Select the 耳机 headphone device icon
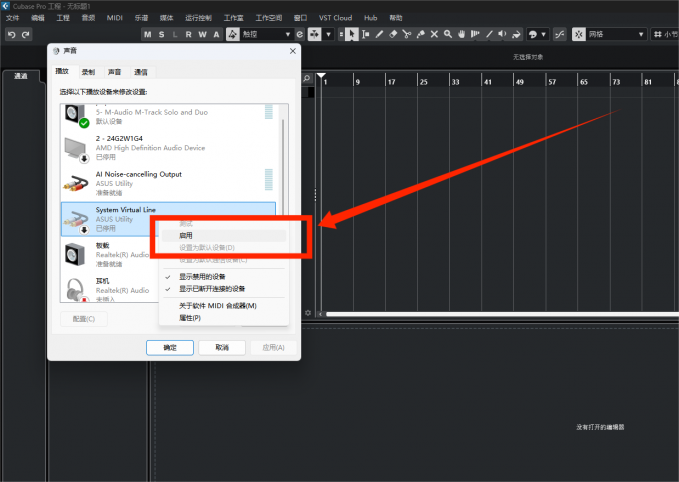 [x=76, y=288]
